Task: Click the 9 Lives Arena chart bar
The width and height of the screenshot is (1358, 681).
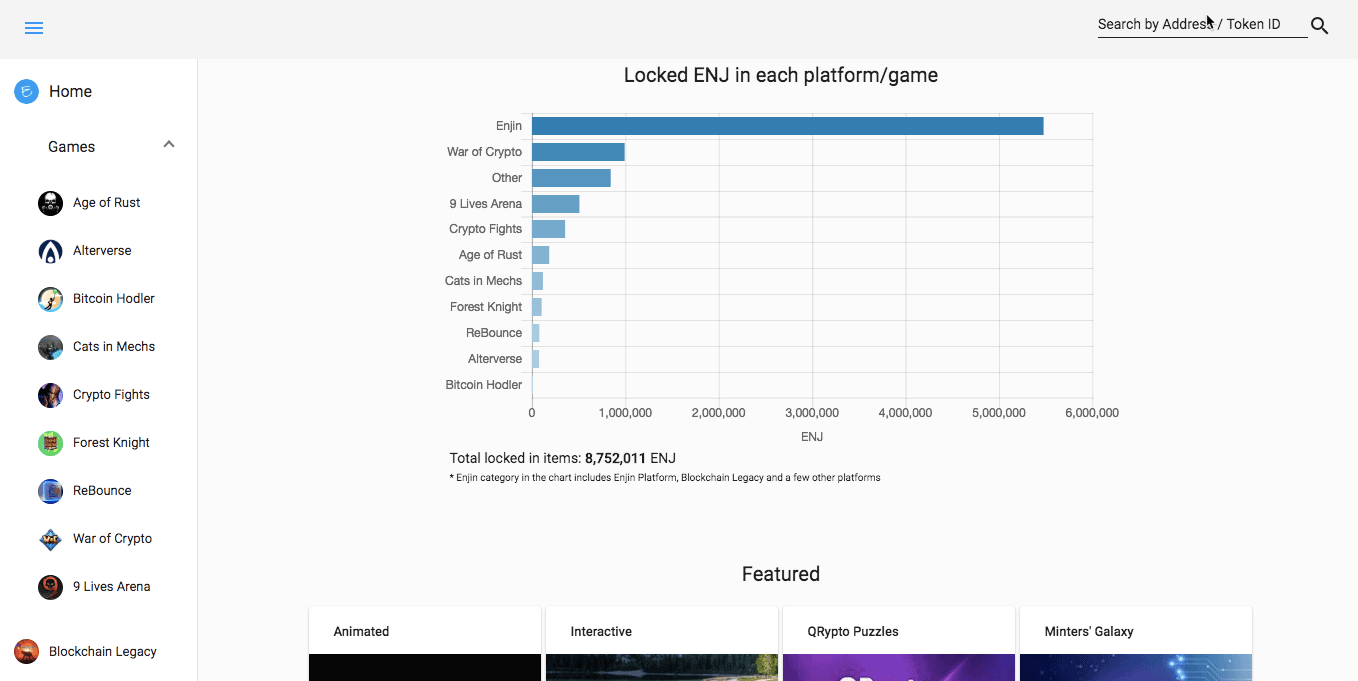Action: point(555,204)
